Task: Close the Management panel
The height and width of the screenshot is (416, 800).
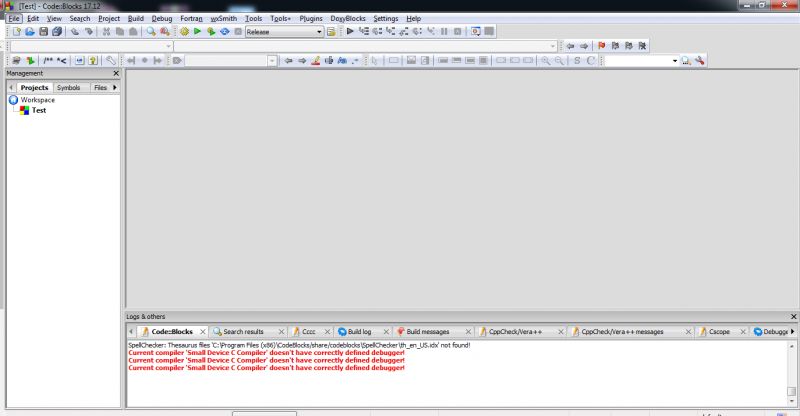Action: click(116, 74)
